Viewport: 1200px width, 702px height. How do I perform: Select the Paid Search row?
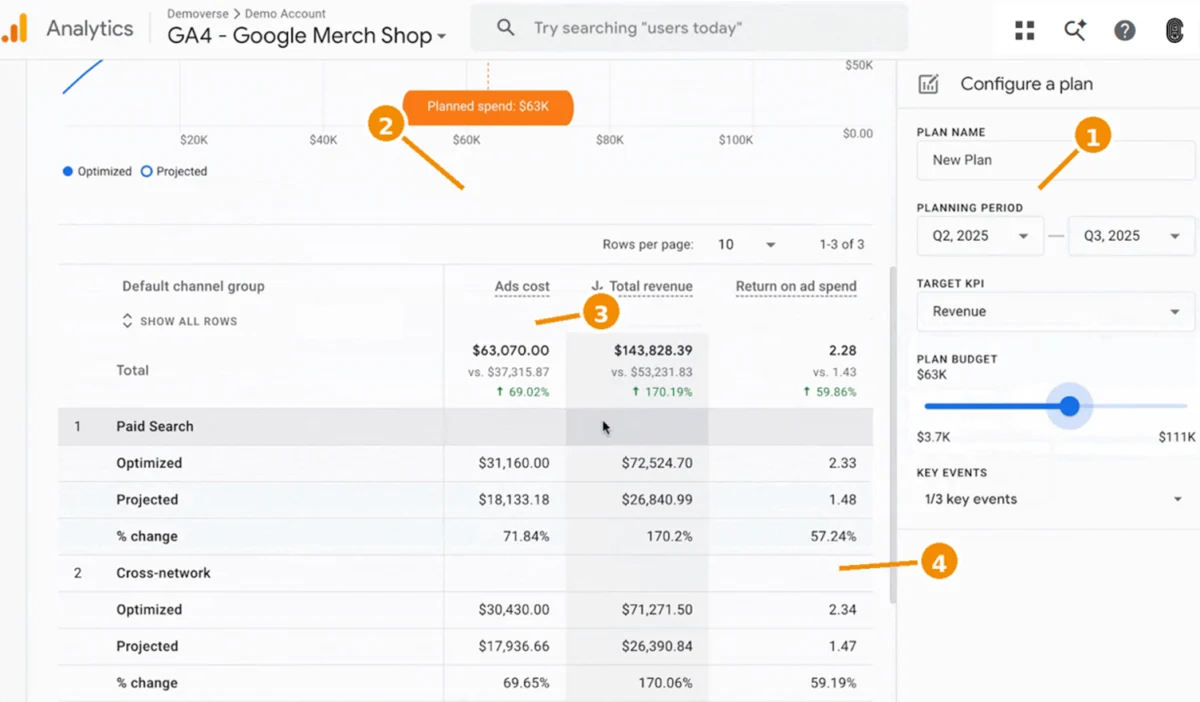[465, 426]
